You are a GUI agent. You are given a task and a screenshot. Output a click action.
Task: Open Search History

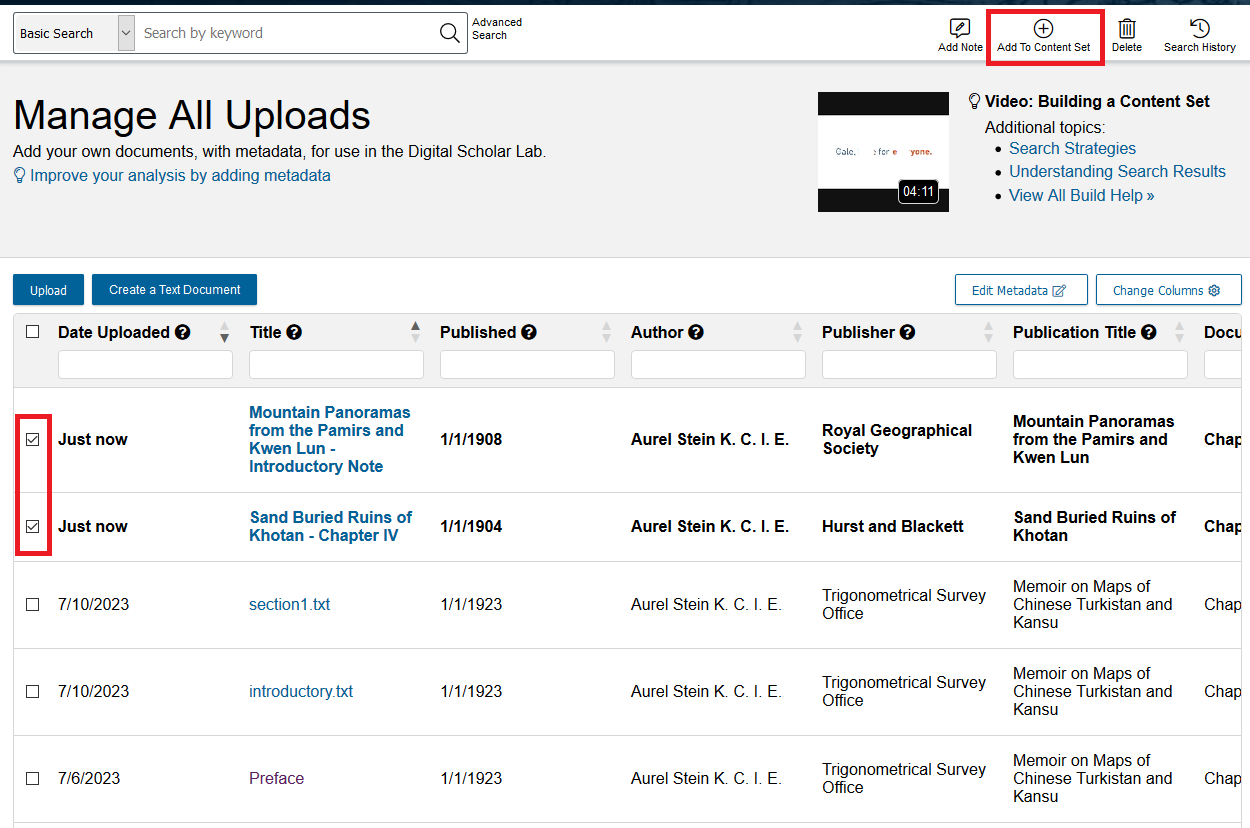[1199, 30]
